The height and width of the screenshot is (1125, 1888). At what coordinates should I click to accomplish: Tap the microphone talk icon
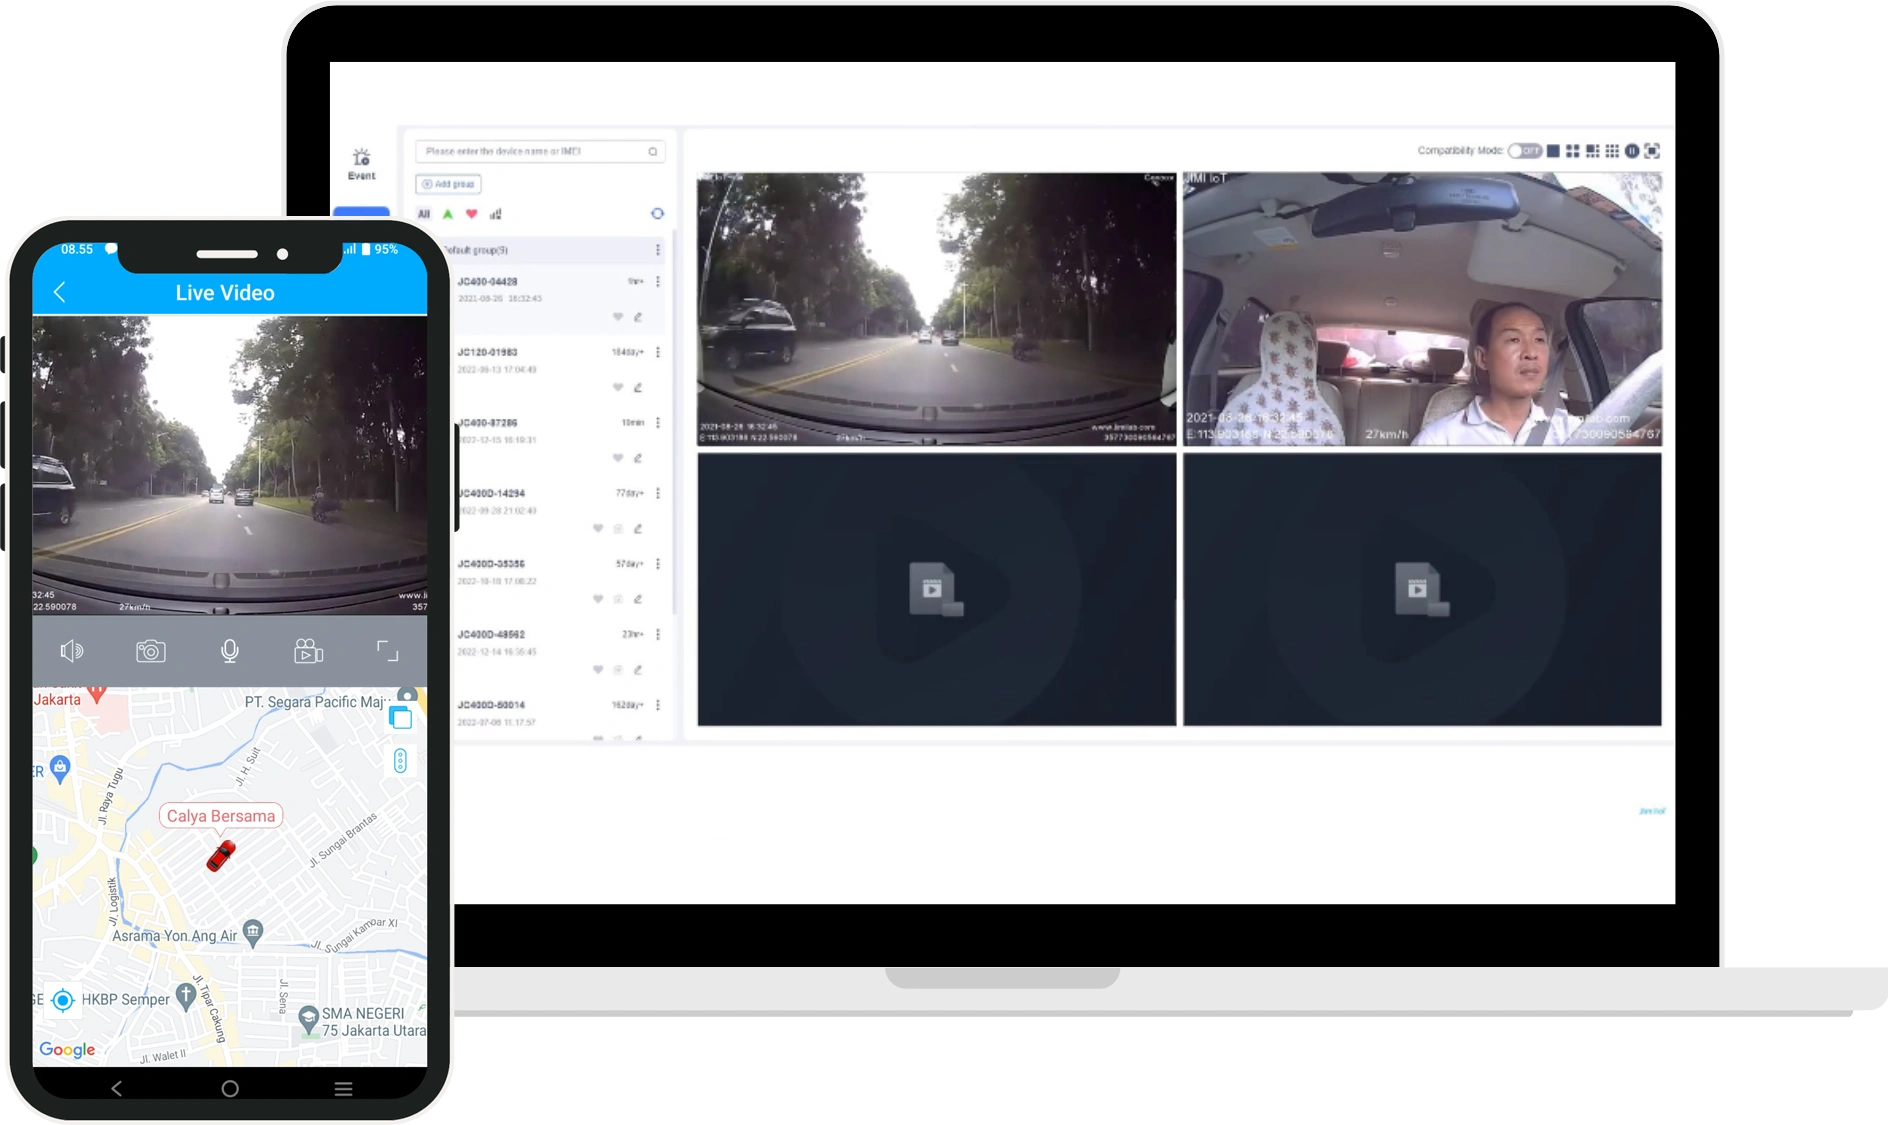[x=229, y=652]
